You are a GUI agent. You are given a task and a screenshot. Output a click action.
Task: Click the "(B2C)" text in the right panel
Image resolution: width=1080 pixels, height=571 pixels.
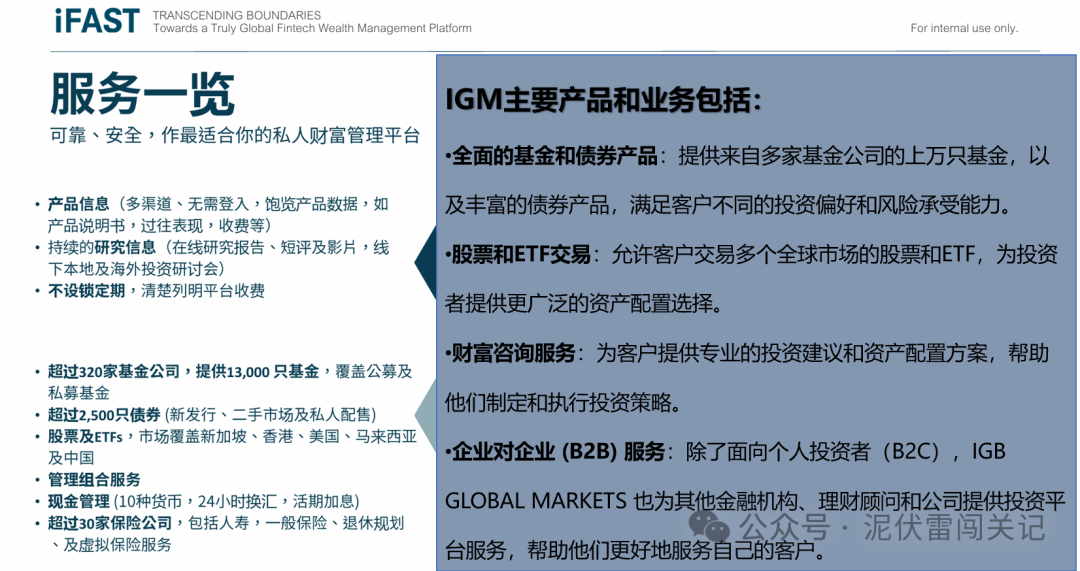[x=915, y=451]
